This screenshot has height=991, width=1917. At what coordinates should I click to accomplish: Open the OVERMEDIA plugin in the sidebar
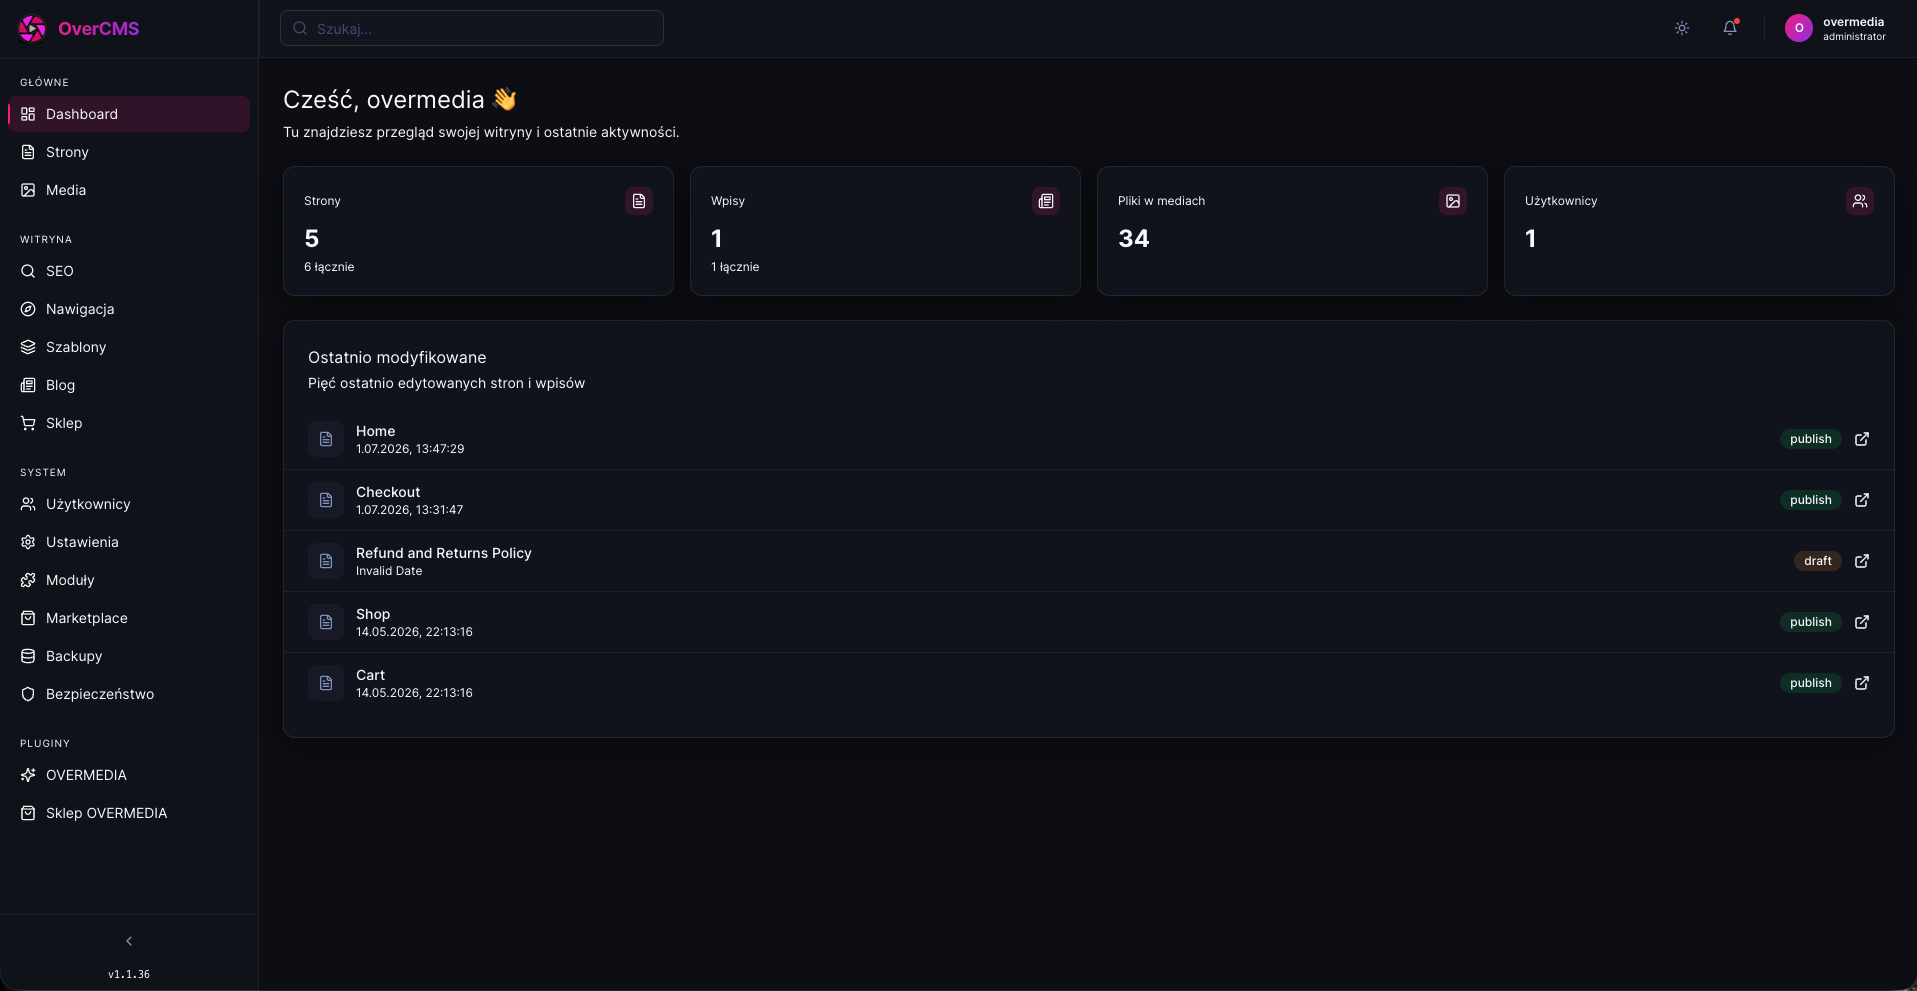tap(129, 775)
